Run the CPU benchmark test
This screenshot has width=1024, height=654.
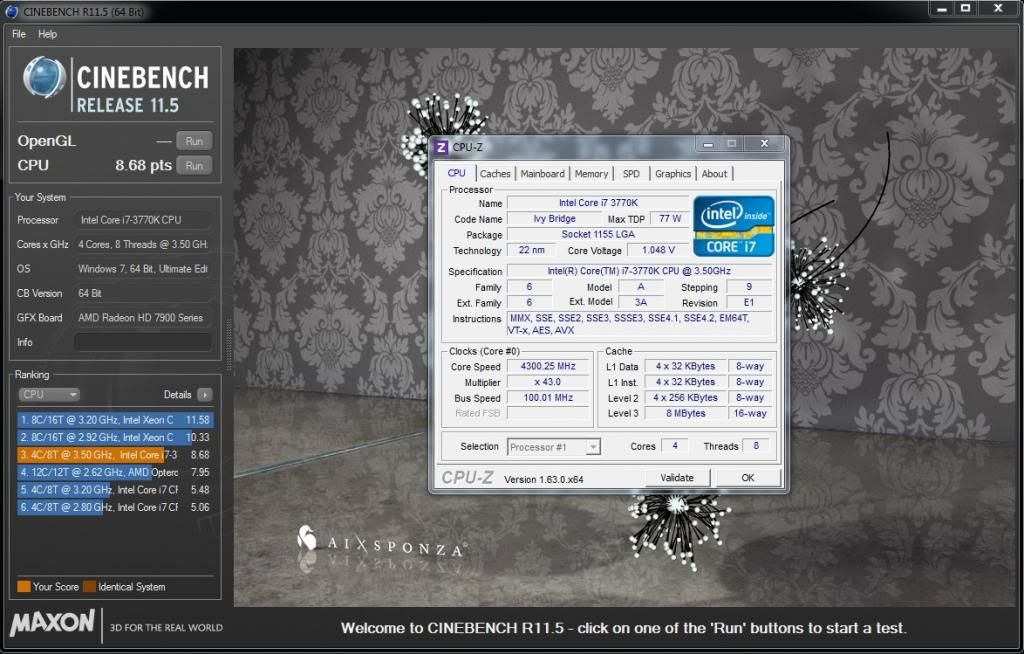coord(194,165)
